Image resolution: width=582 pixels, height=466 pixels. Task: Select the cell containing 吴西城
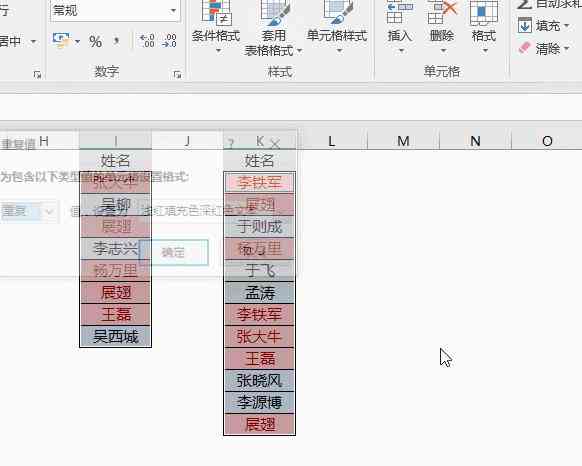pos(115,337)
